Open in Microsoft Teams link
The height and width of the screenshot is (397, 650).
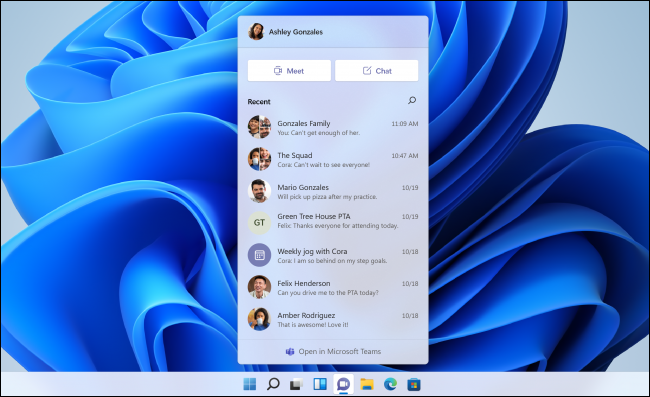(x=333, y=351)
